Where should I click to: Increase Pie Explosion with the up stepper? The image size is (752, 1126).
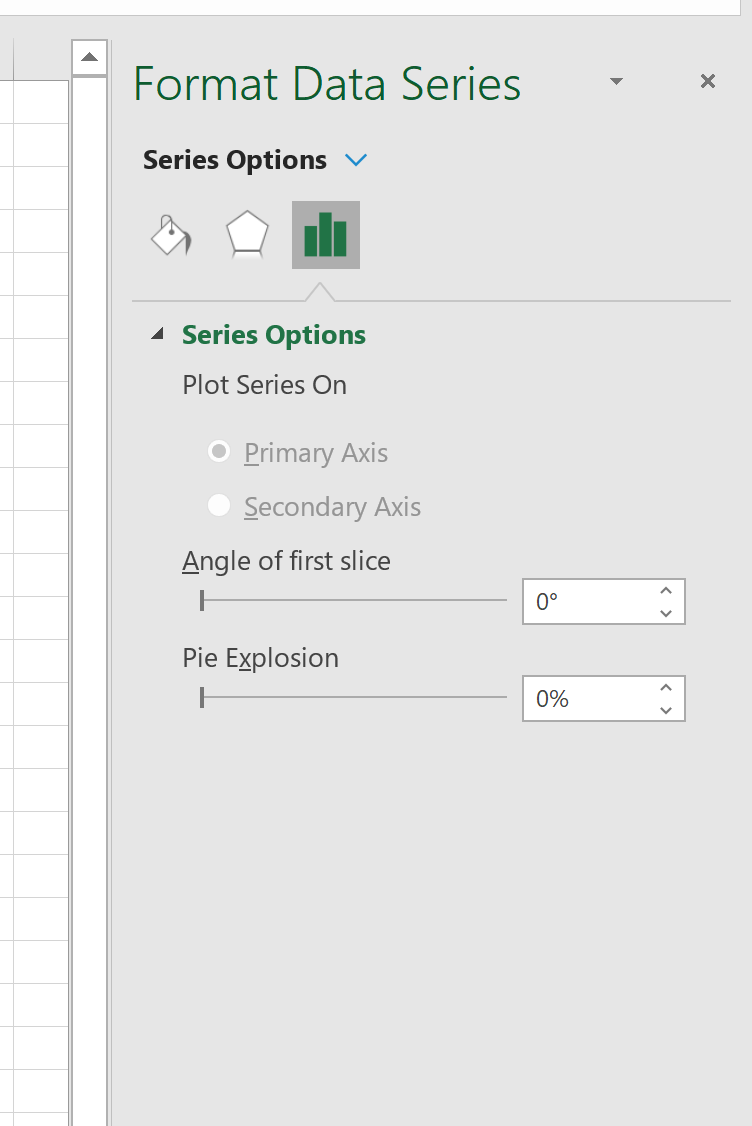pos(666,687)
